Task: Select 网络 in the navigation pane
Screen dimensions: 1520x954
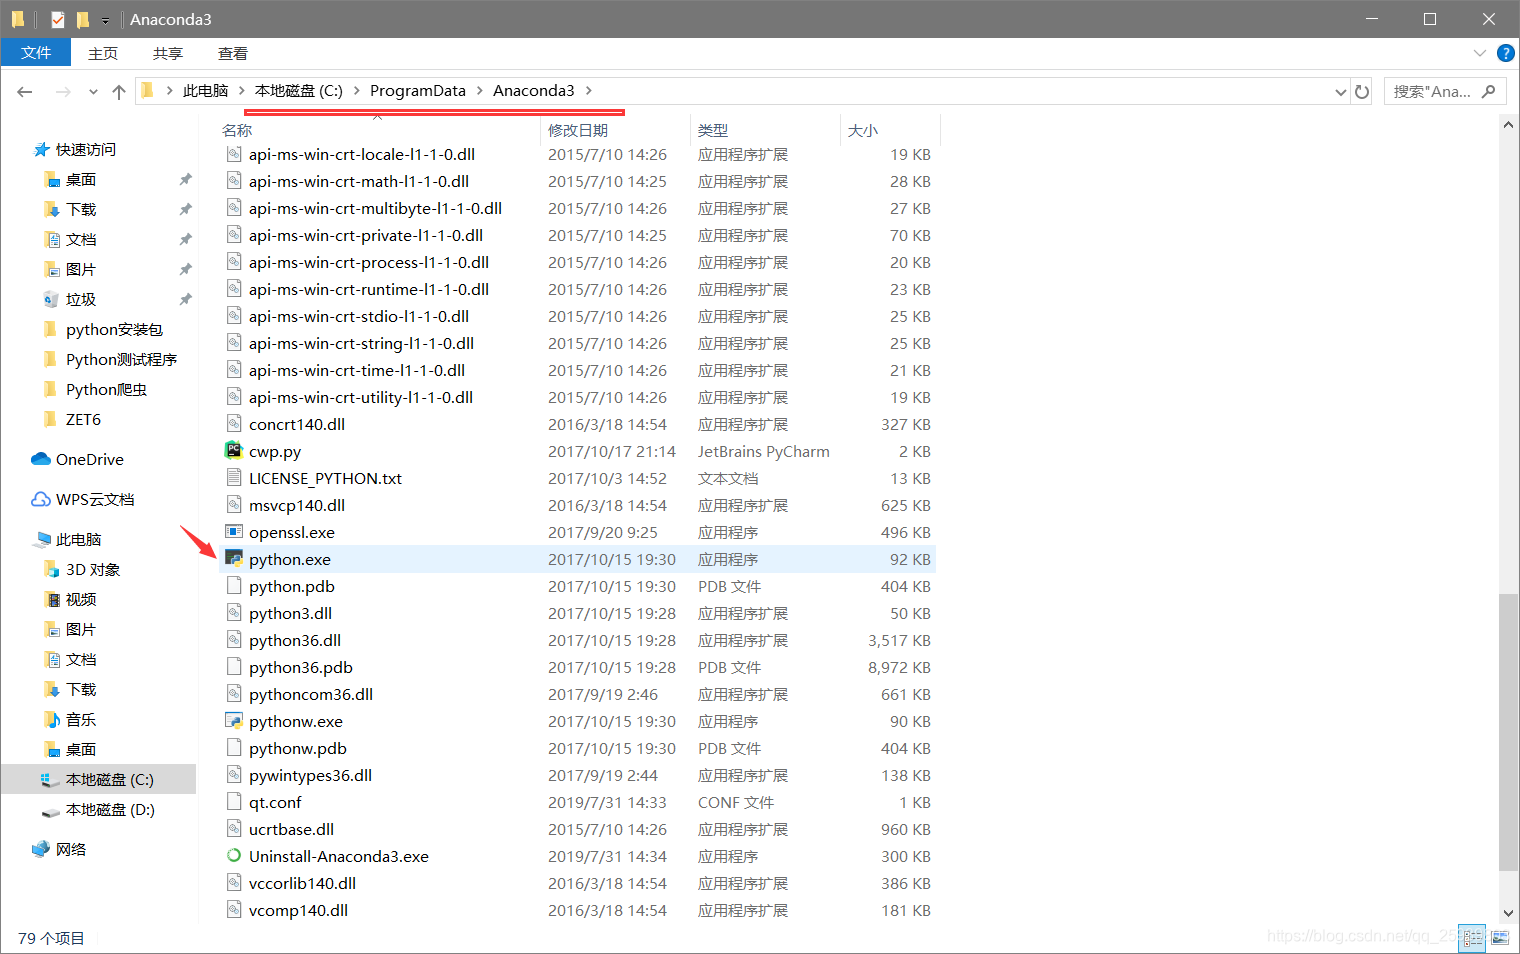Action: [x=70, y=850]
